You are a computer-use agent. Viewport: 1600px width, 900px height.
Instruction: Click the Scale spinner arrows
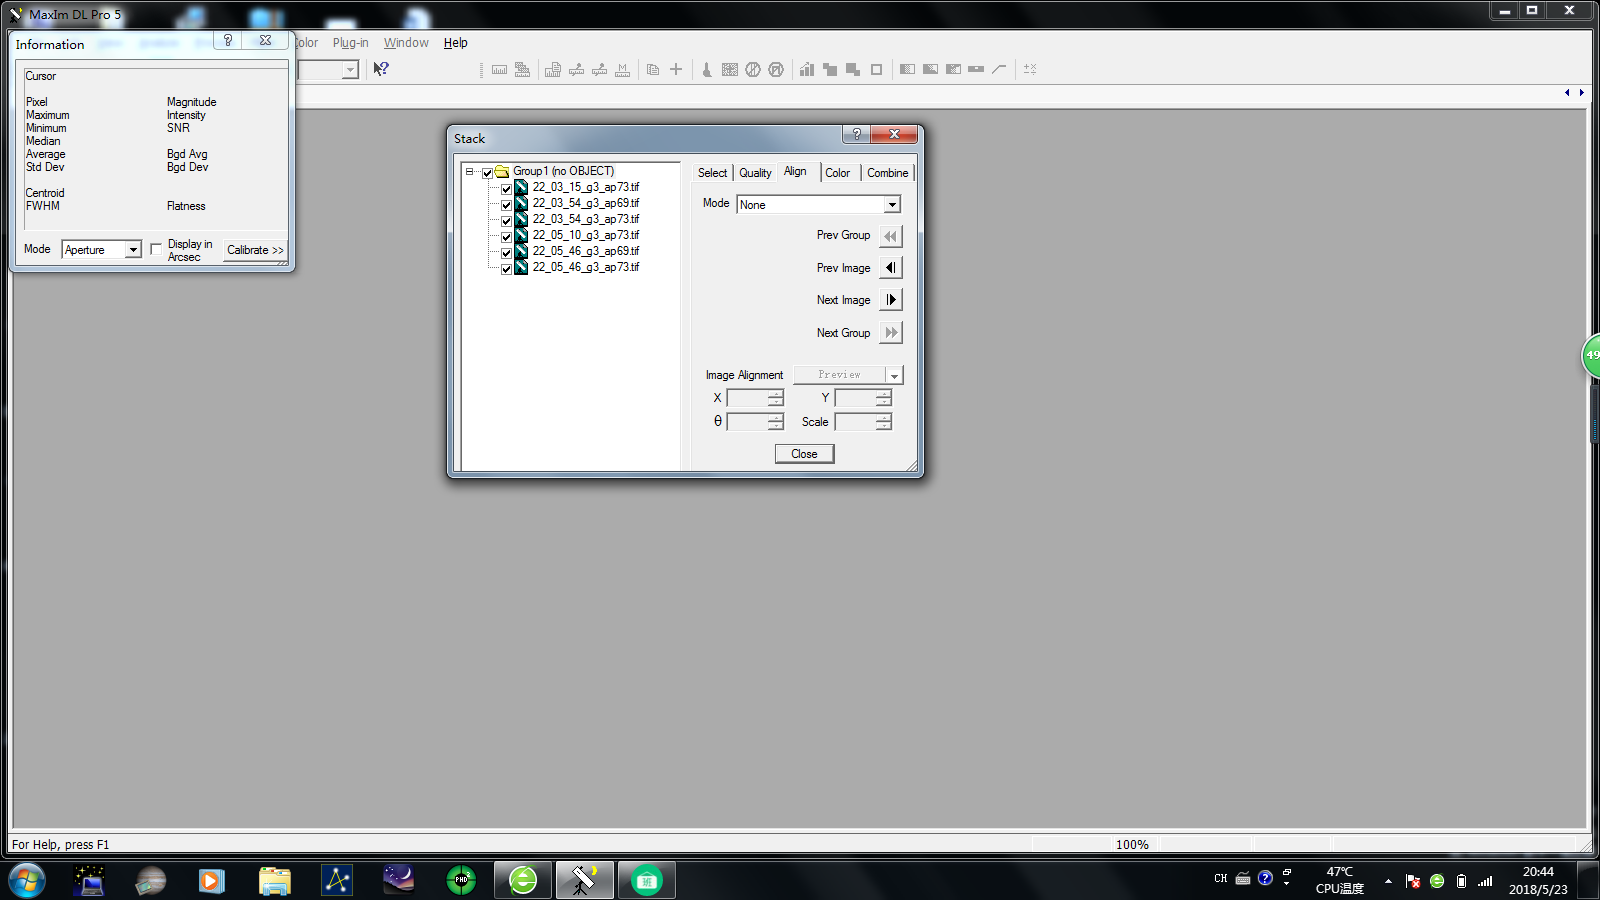(884, 422)
